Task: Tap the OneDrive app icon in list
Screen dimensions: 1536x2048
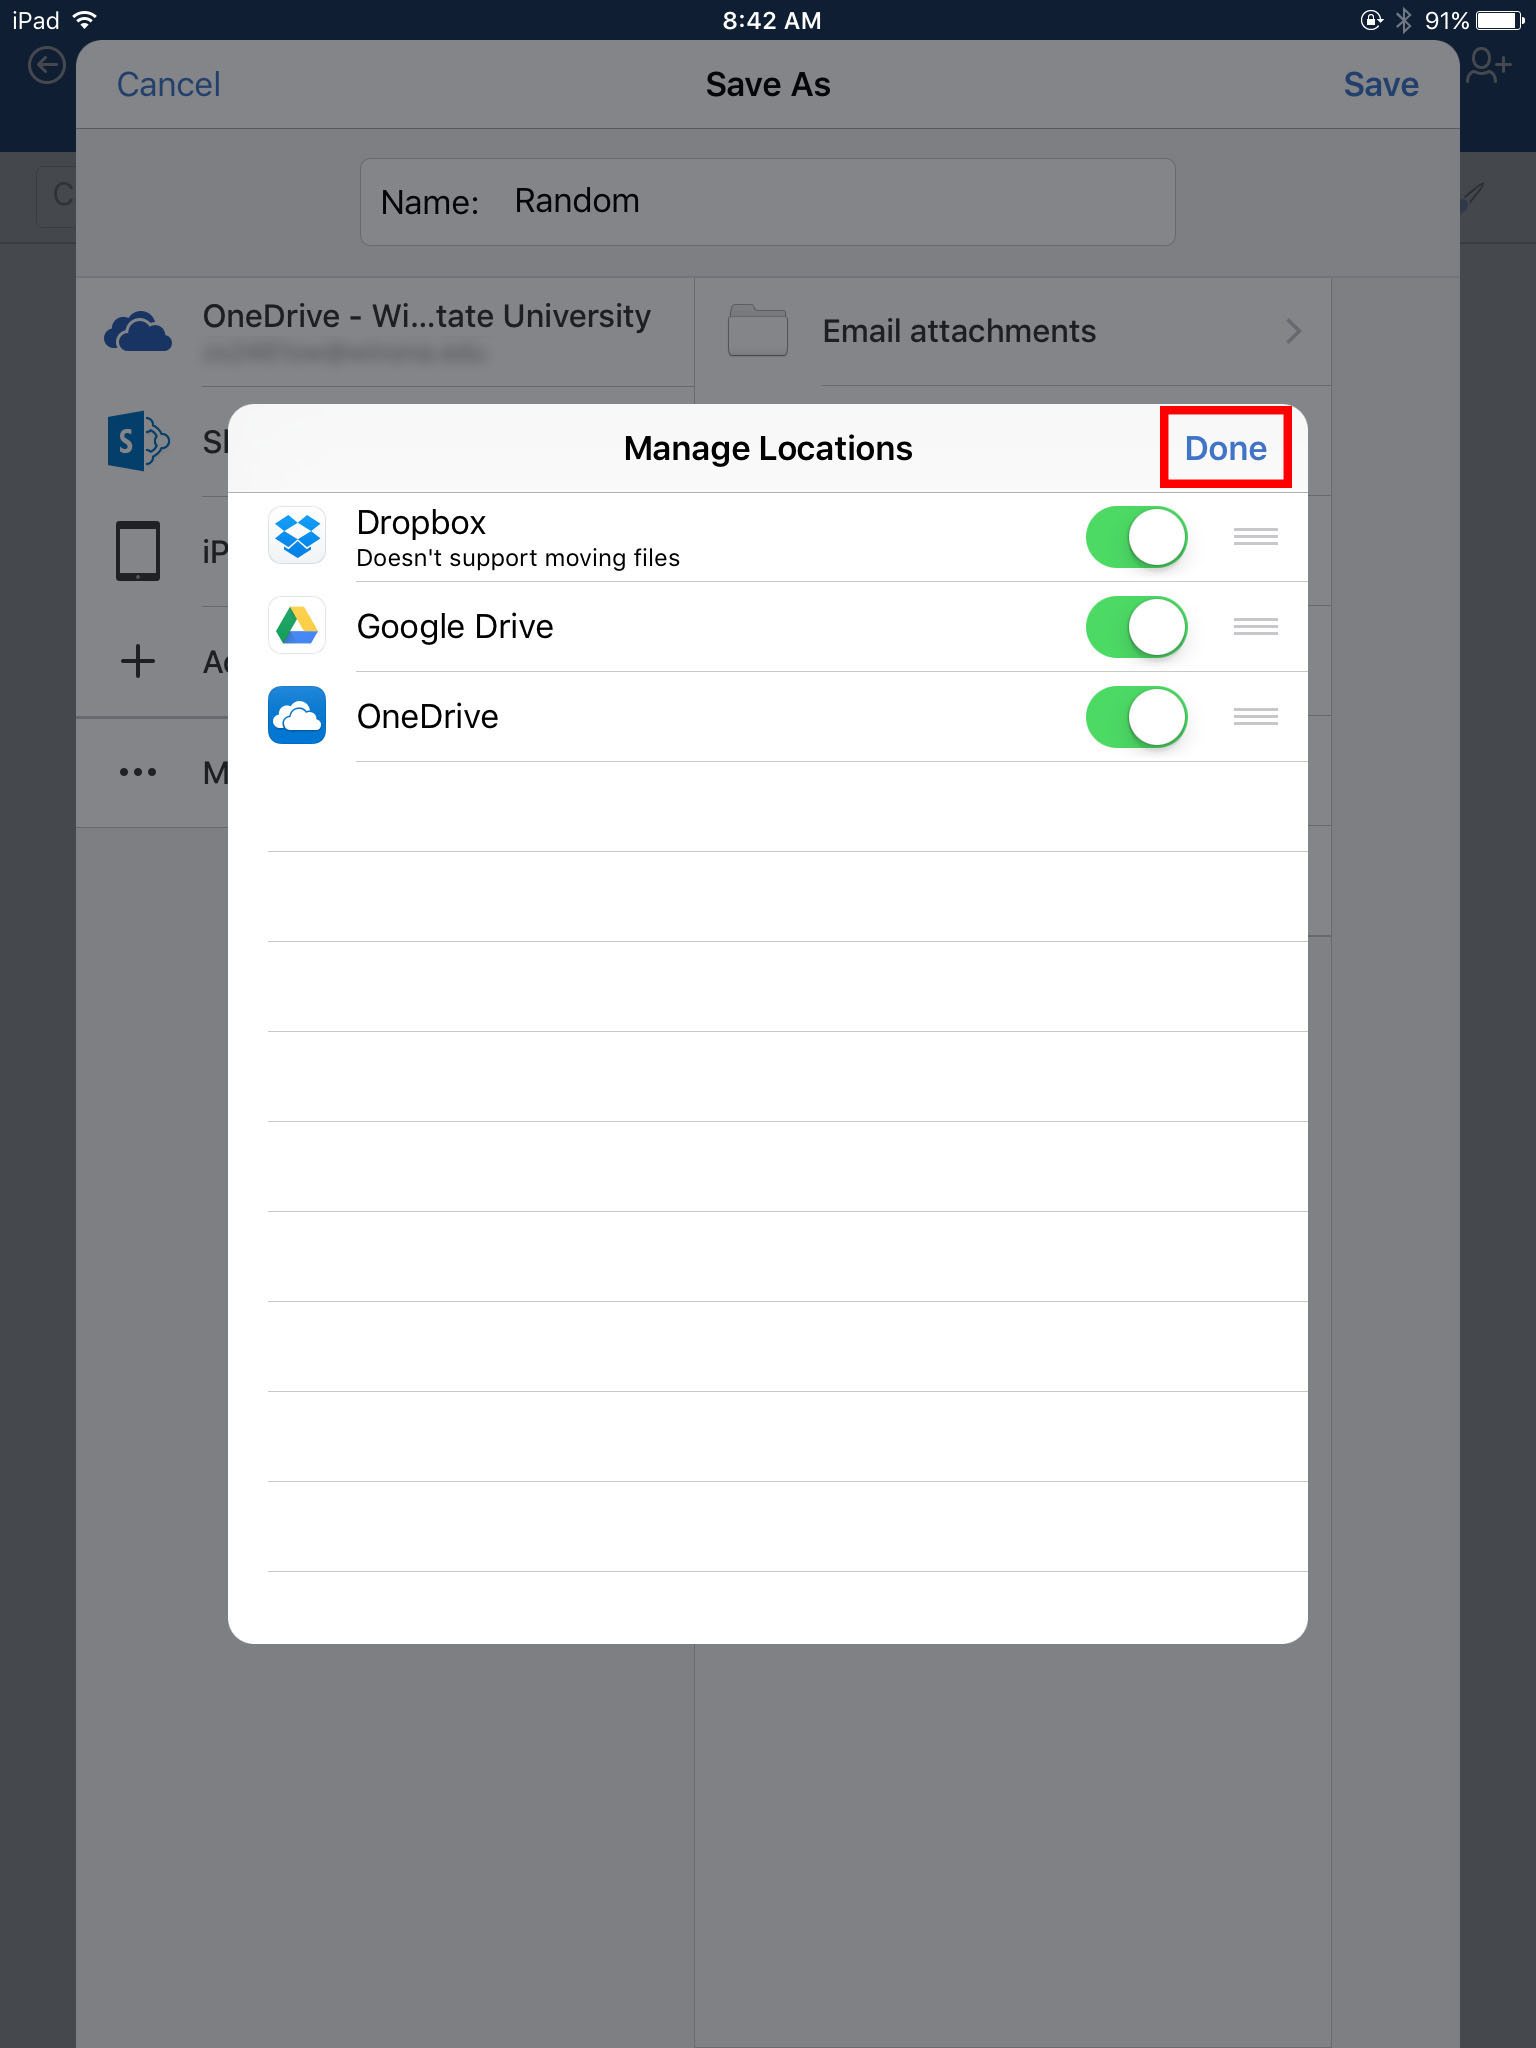Action: [x=297, y=715]
